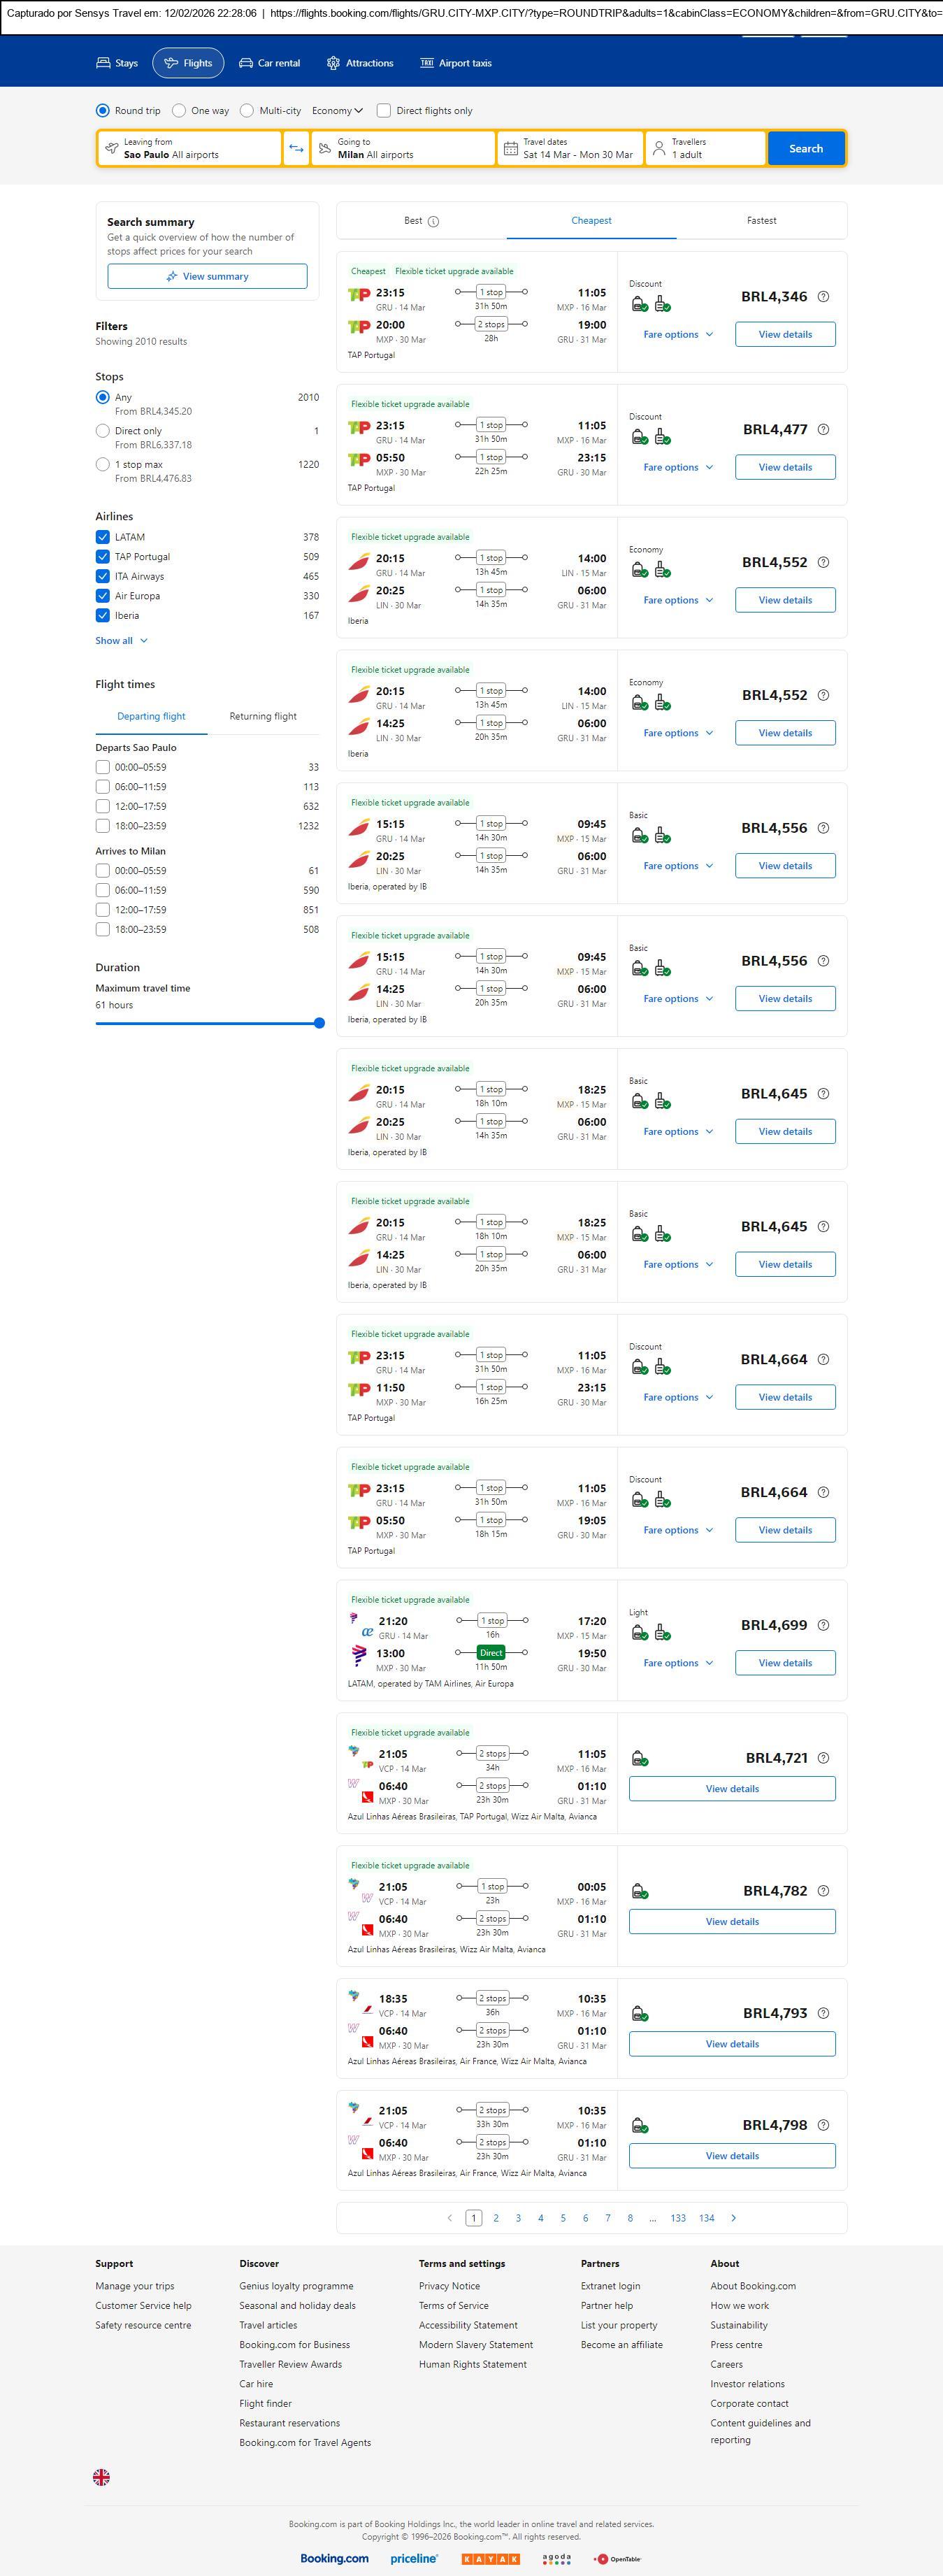This screenshot has height=2576, width=943.
Task: Expand Show all airlines list
Action: [x=121, y=640]
